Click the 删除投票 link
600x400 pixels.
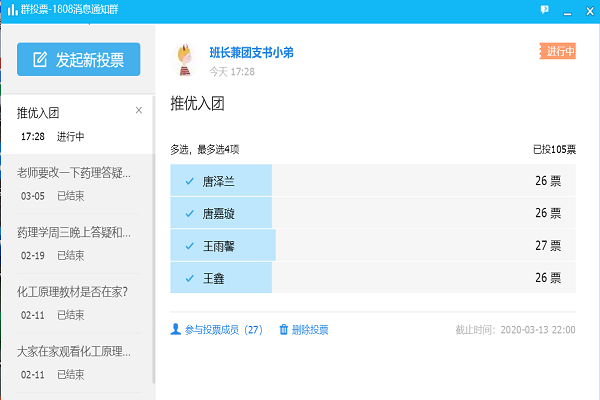(310, 329)
